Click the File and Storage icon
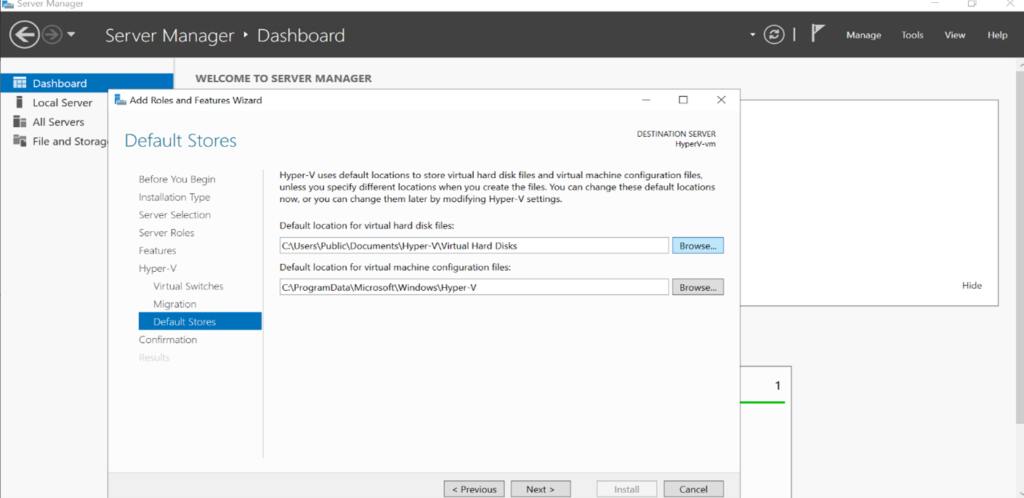 (20, 141)
